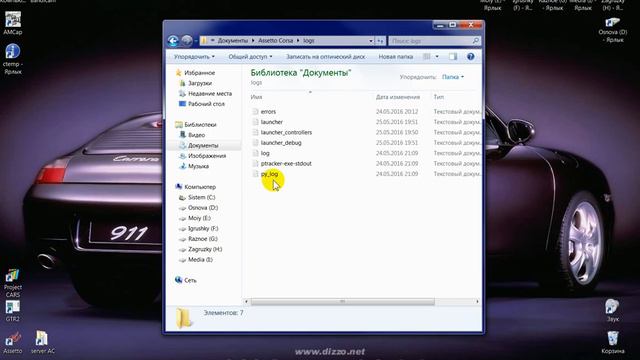
Task: Go back with the Explorer back arrow
Action: click(x=173, y=40)
